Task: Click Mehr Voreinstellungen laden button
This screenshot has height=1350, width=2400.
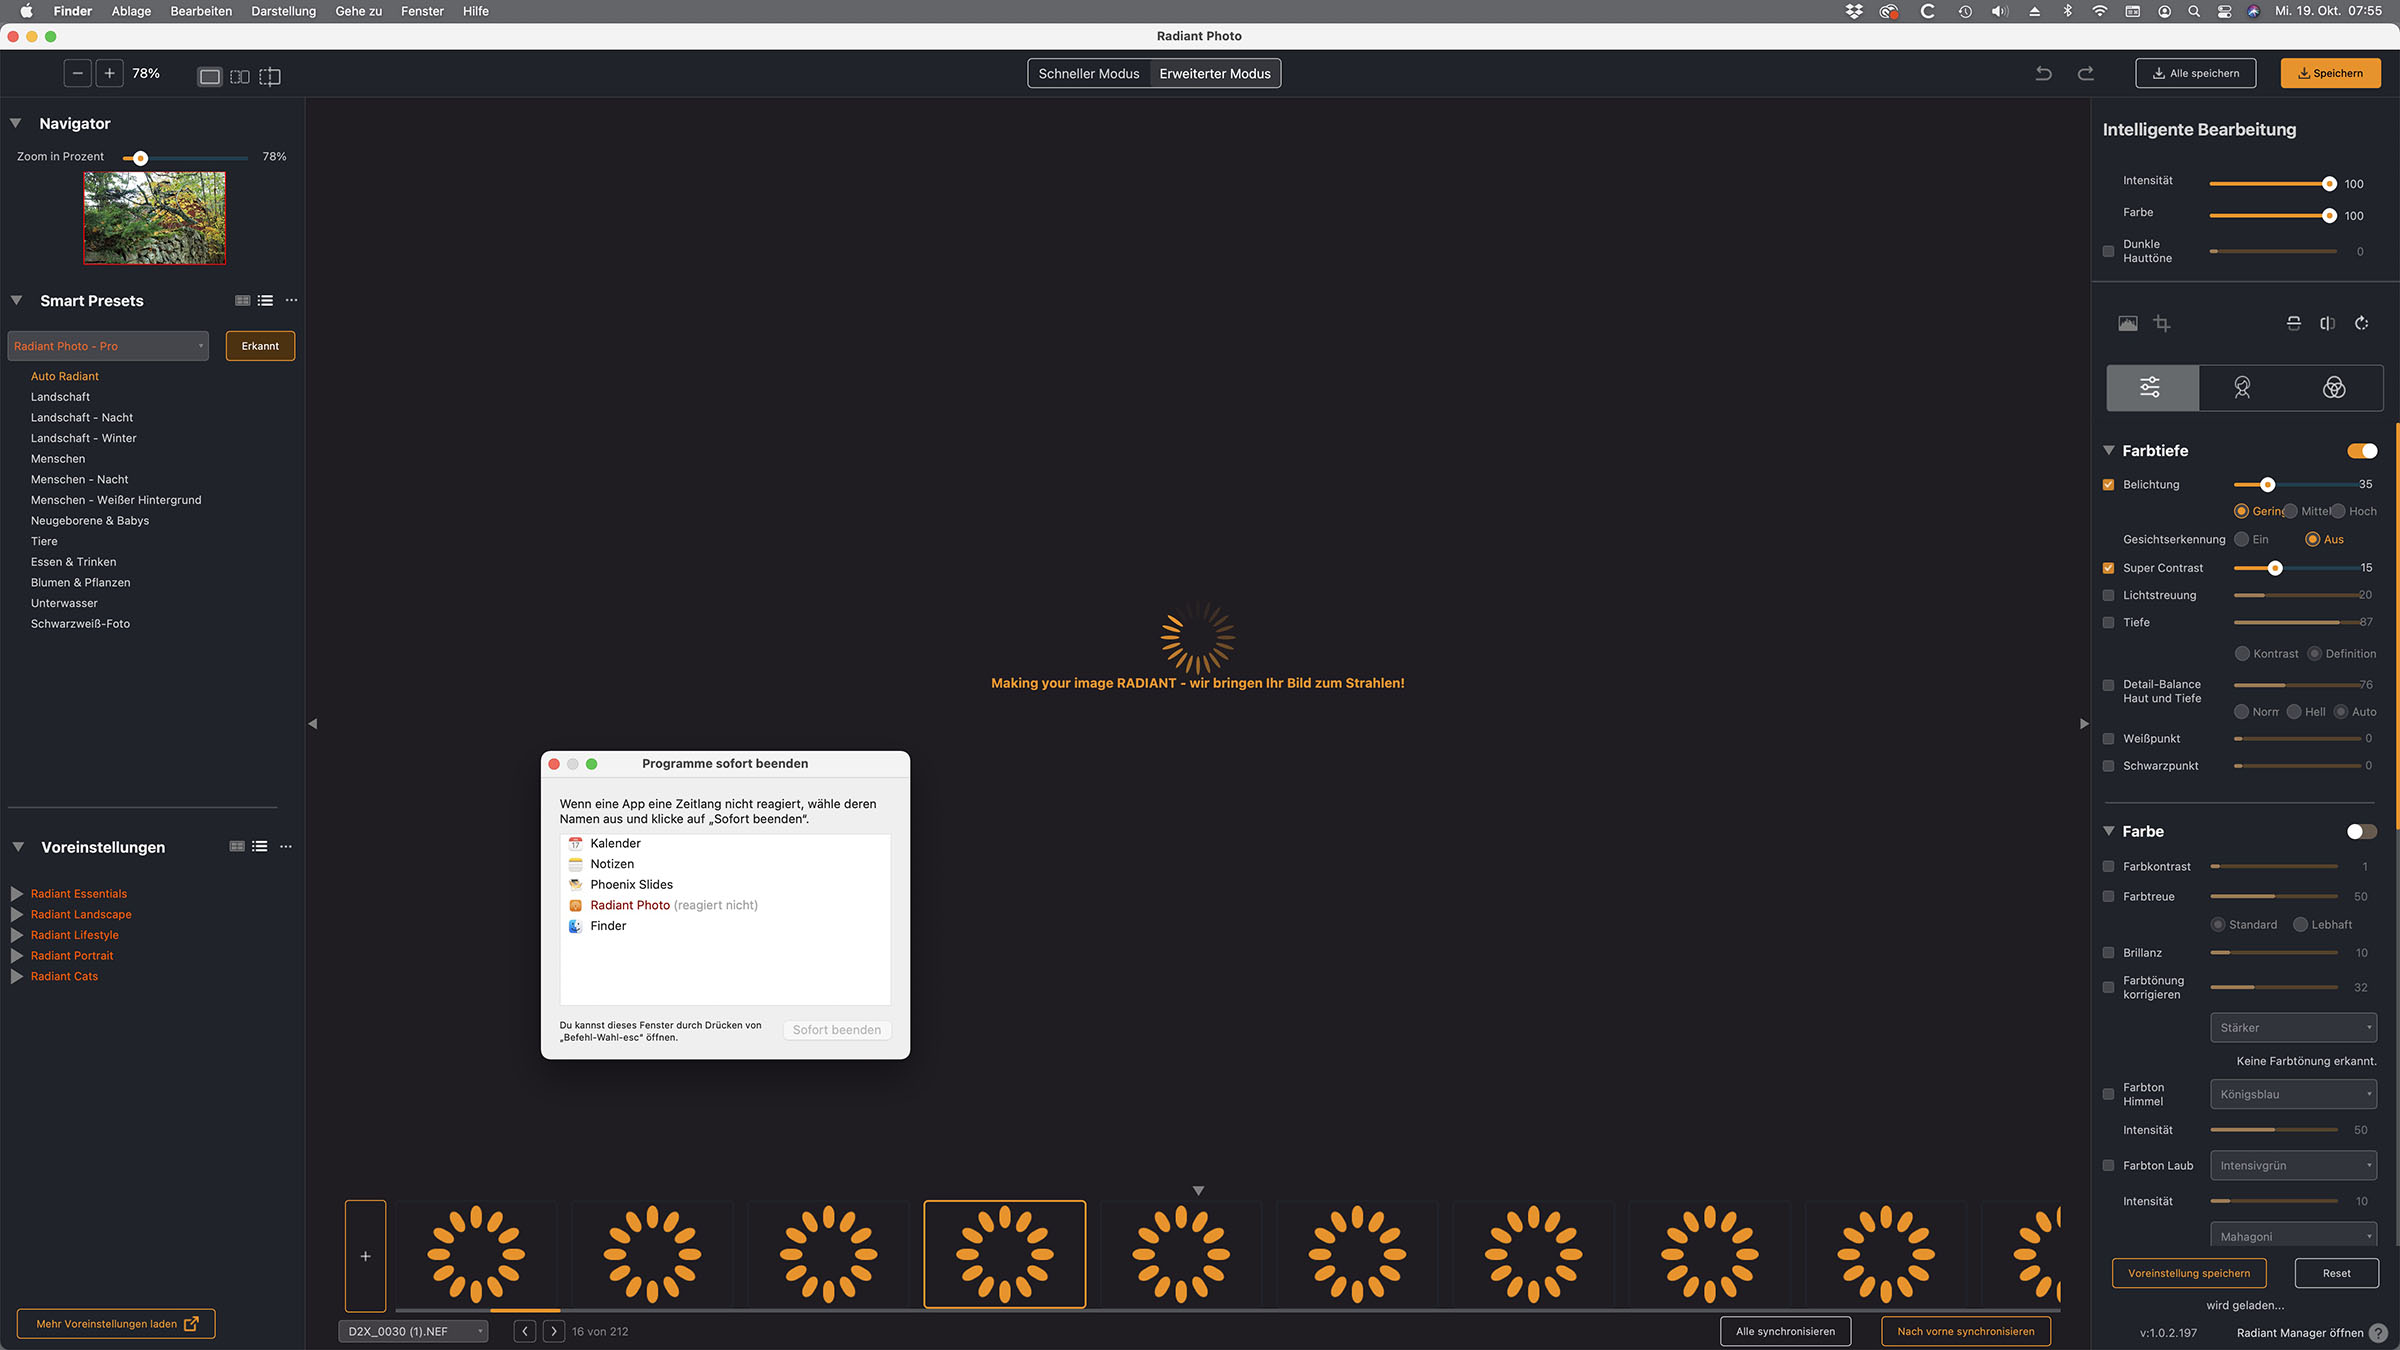Action: tap(116, 1324)
